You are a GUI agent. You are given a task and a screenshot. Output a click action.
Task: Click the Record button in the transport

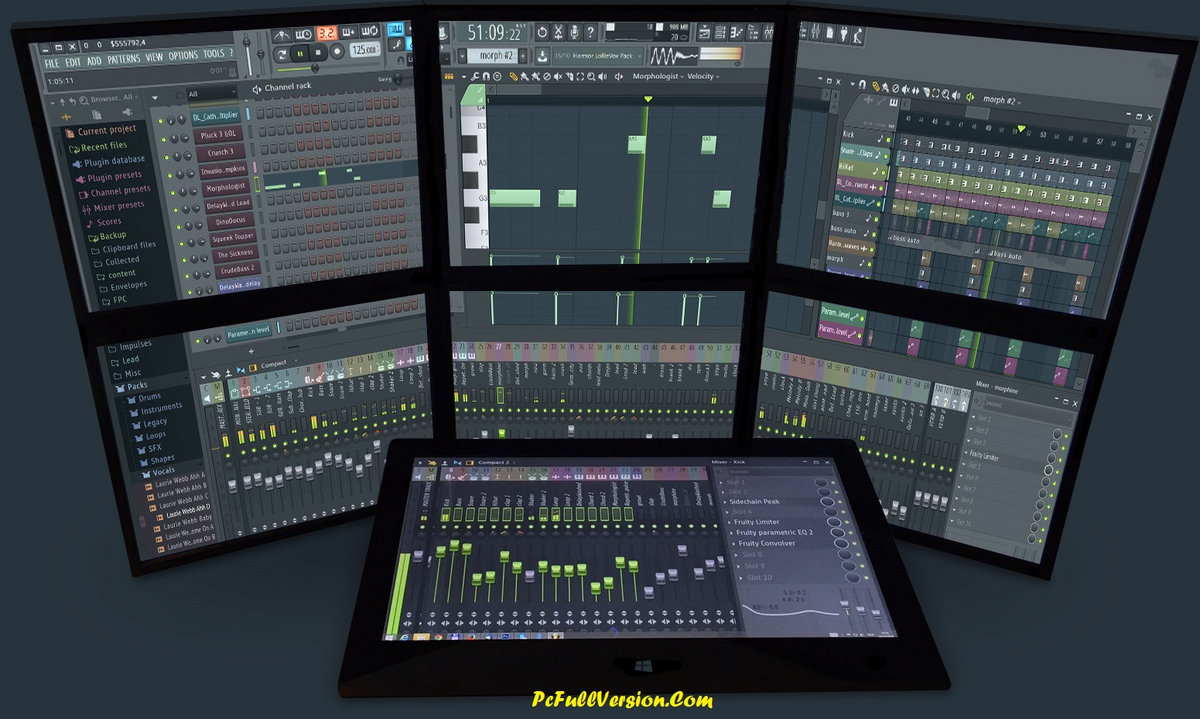click(337, 51)
